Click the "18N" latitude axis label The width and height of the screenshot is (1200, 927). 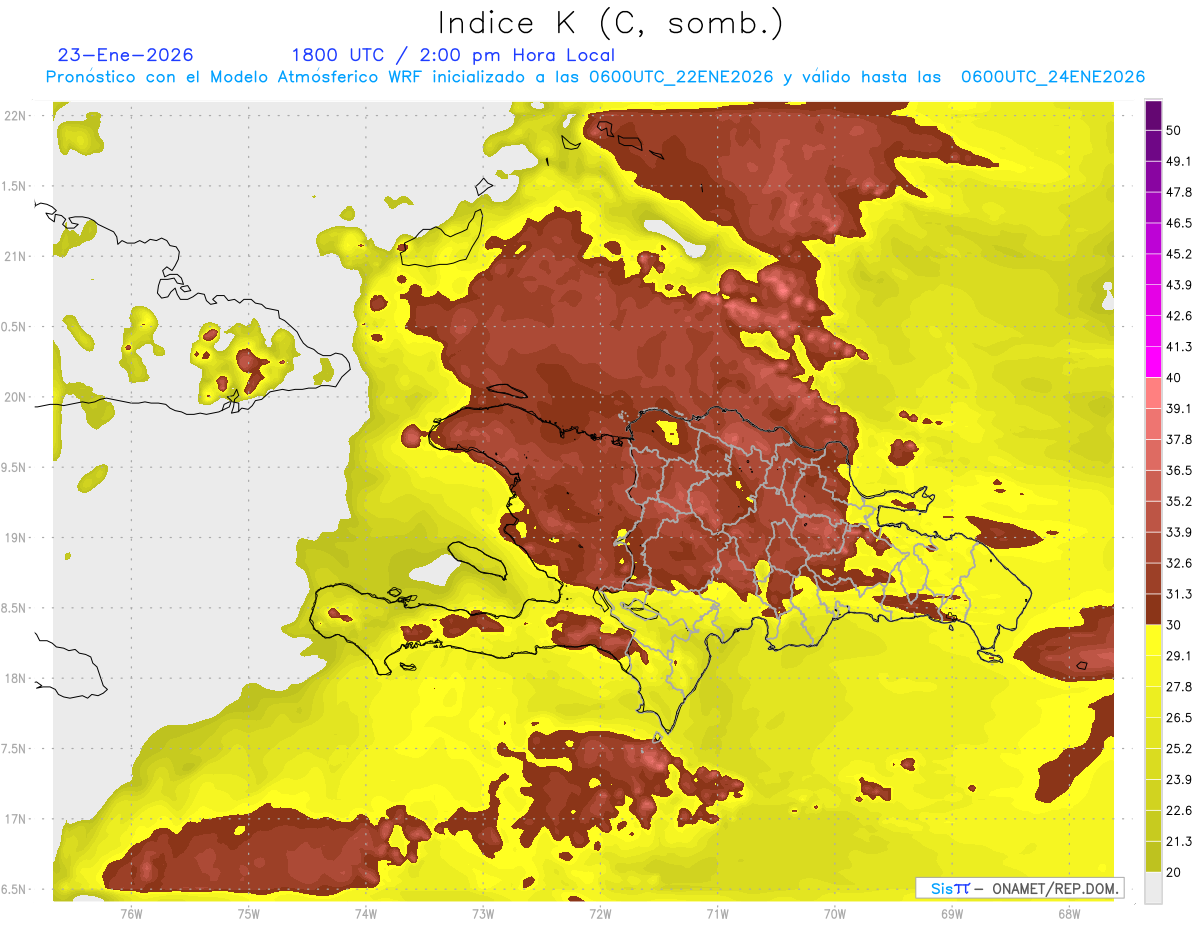coord(15,679)
